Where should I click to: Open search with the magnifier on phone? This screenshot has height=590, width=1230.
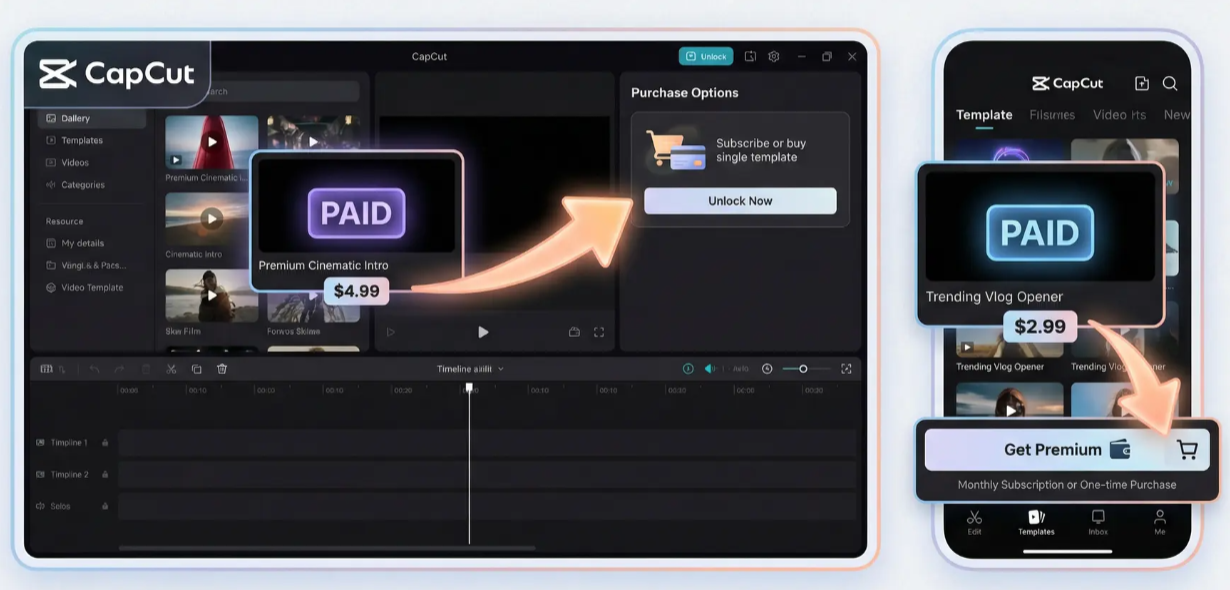pos(1170,84)
